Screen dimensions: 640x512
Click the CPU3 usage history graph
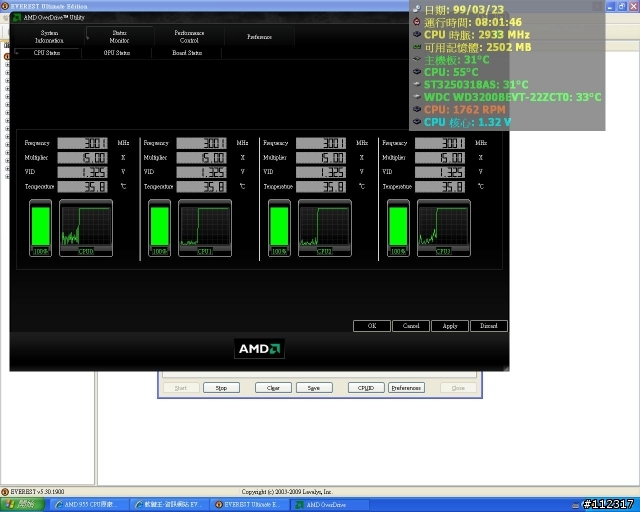click(x=444, y=228)
